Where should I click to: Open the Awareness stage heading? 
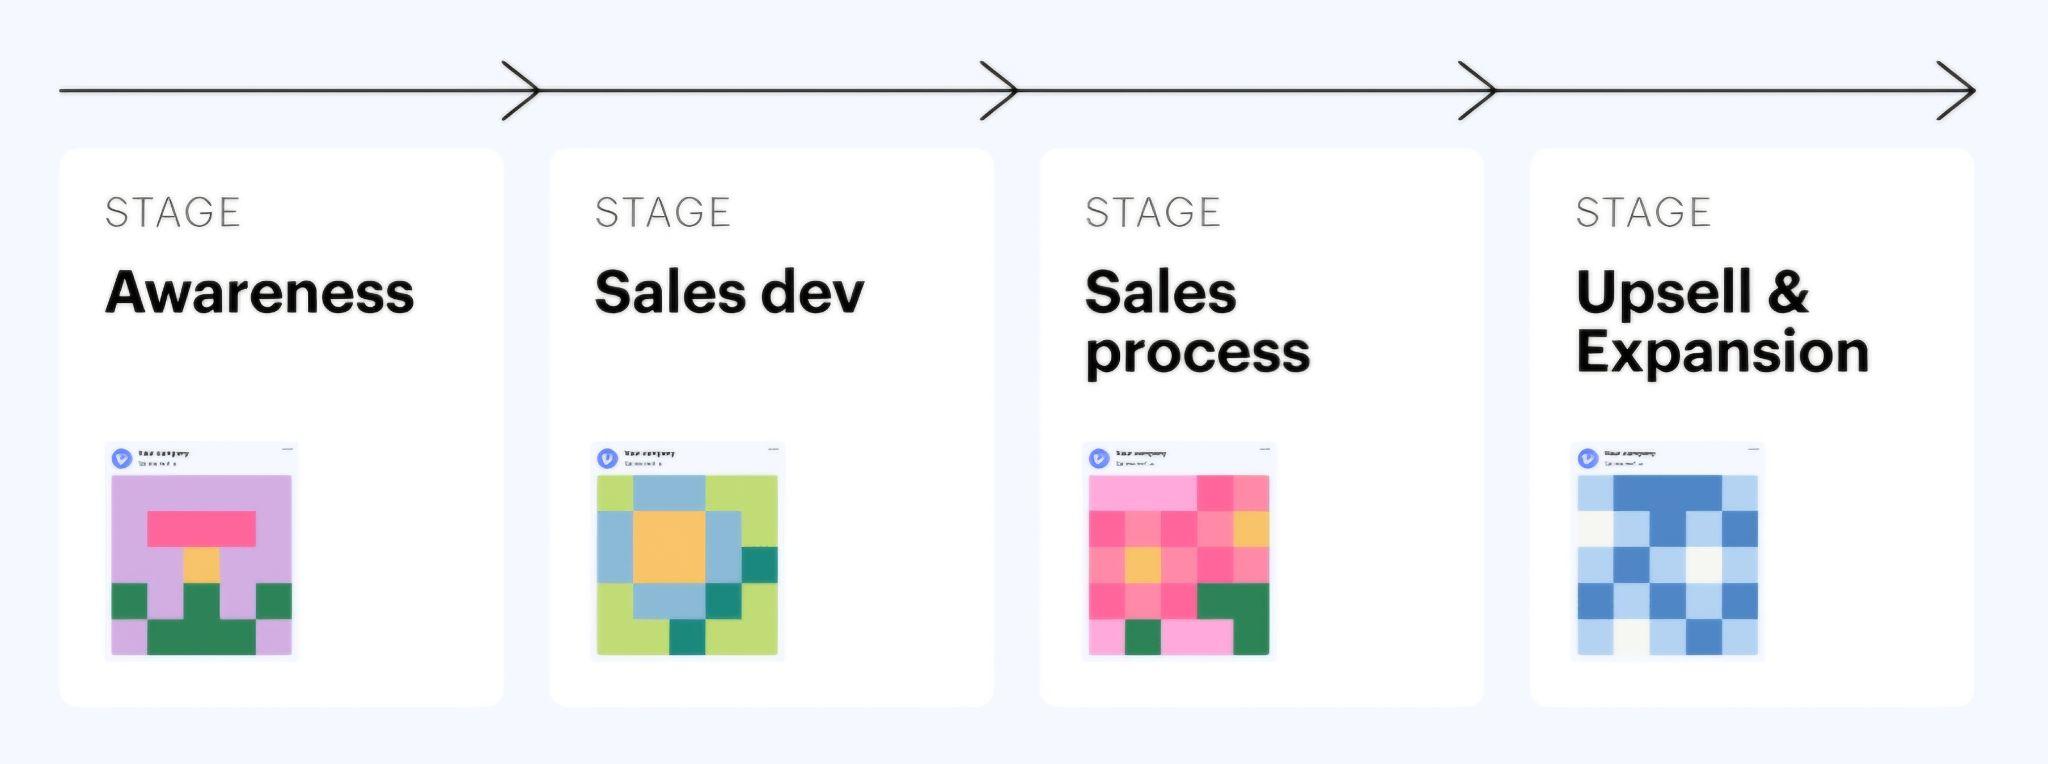click(259, 293)
